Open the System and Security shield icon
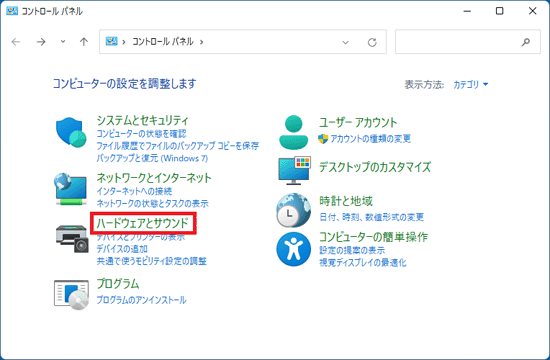The height and width of the screenshot is (360, 550). tap(71, 133)
